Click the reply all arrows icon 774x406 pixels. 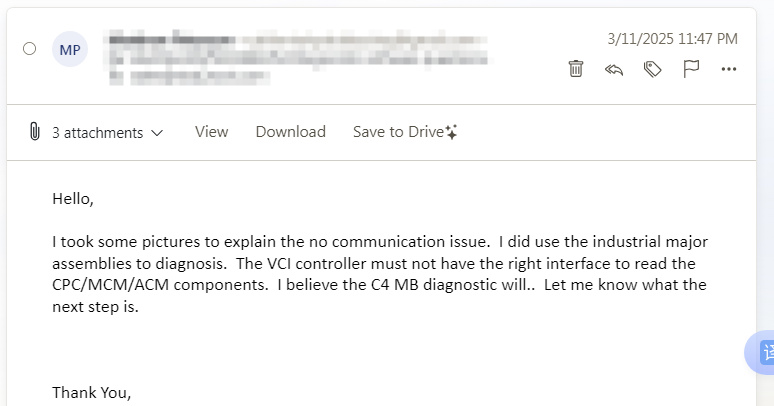coord(614,70)
